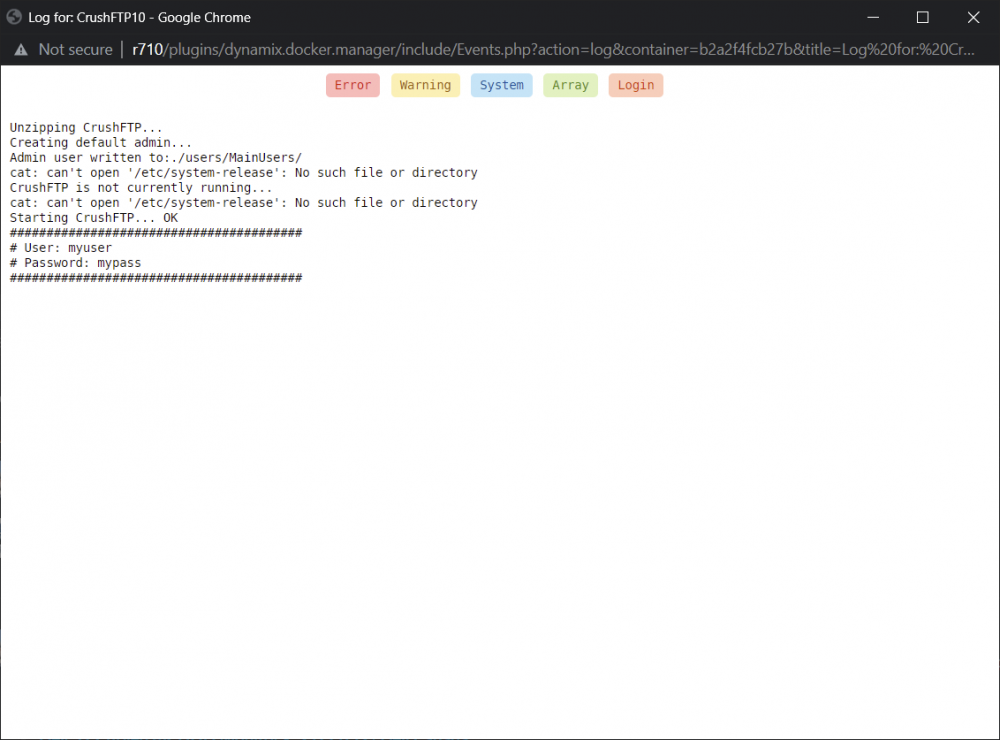This screenshot has width=1000, height=740.
Task: Click the 'Admin user written to' log line
Action: (156, 158)
